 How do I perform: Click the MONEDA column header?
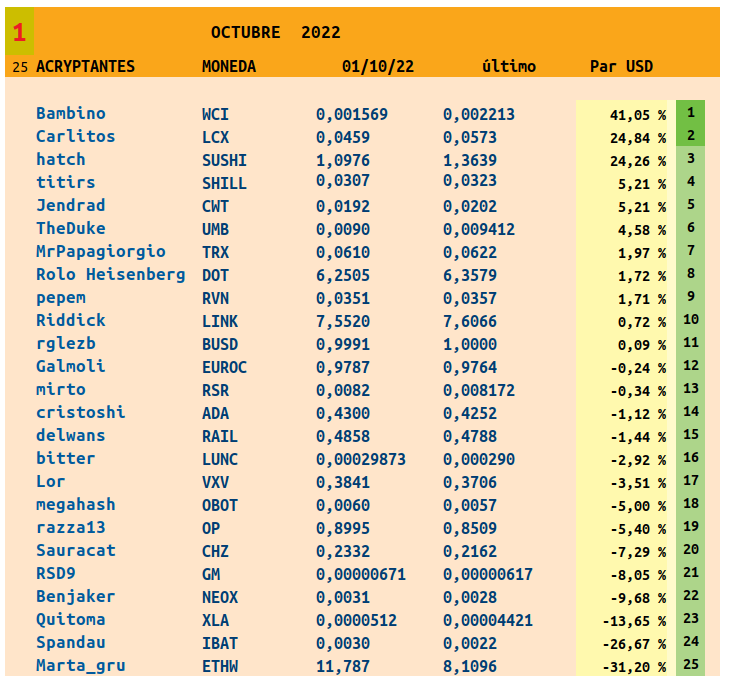(x=228, y=67)
